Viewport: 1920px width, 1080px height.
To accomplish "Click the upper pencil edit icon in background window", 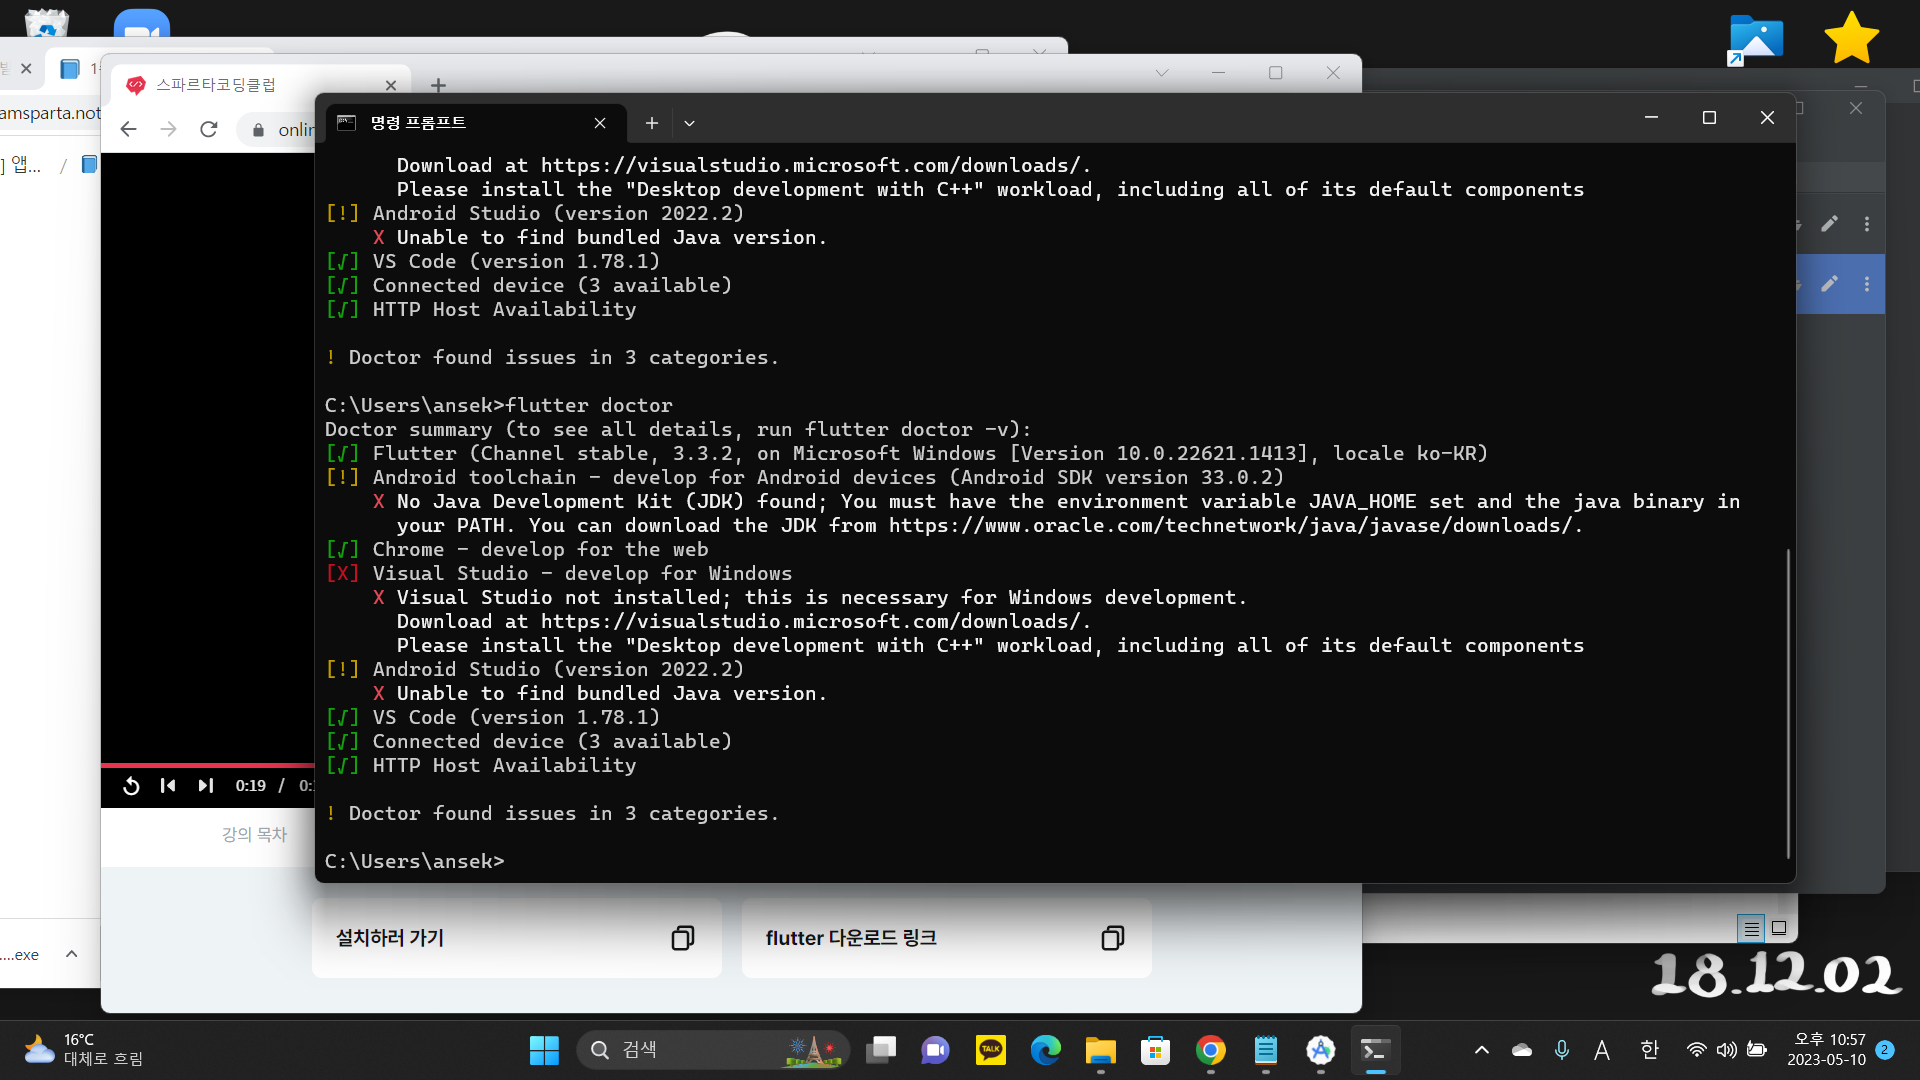I will pos(1829,224).
